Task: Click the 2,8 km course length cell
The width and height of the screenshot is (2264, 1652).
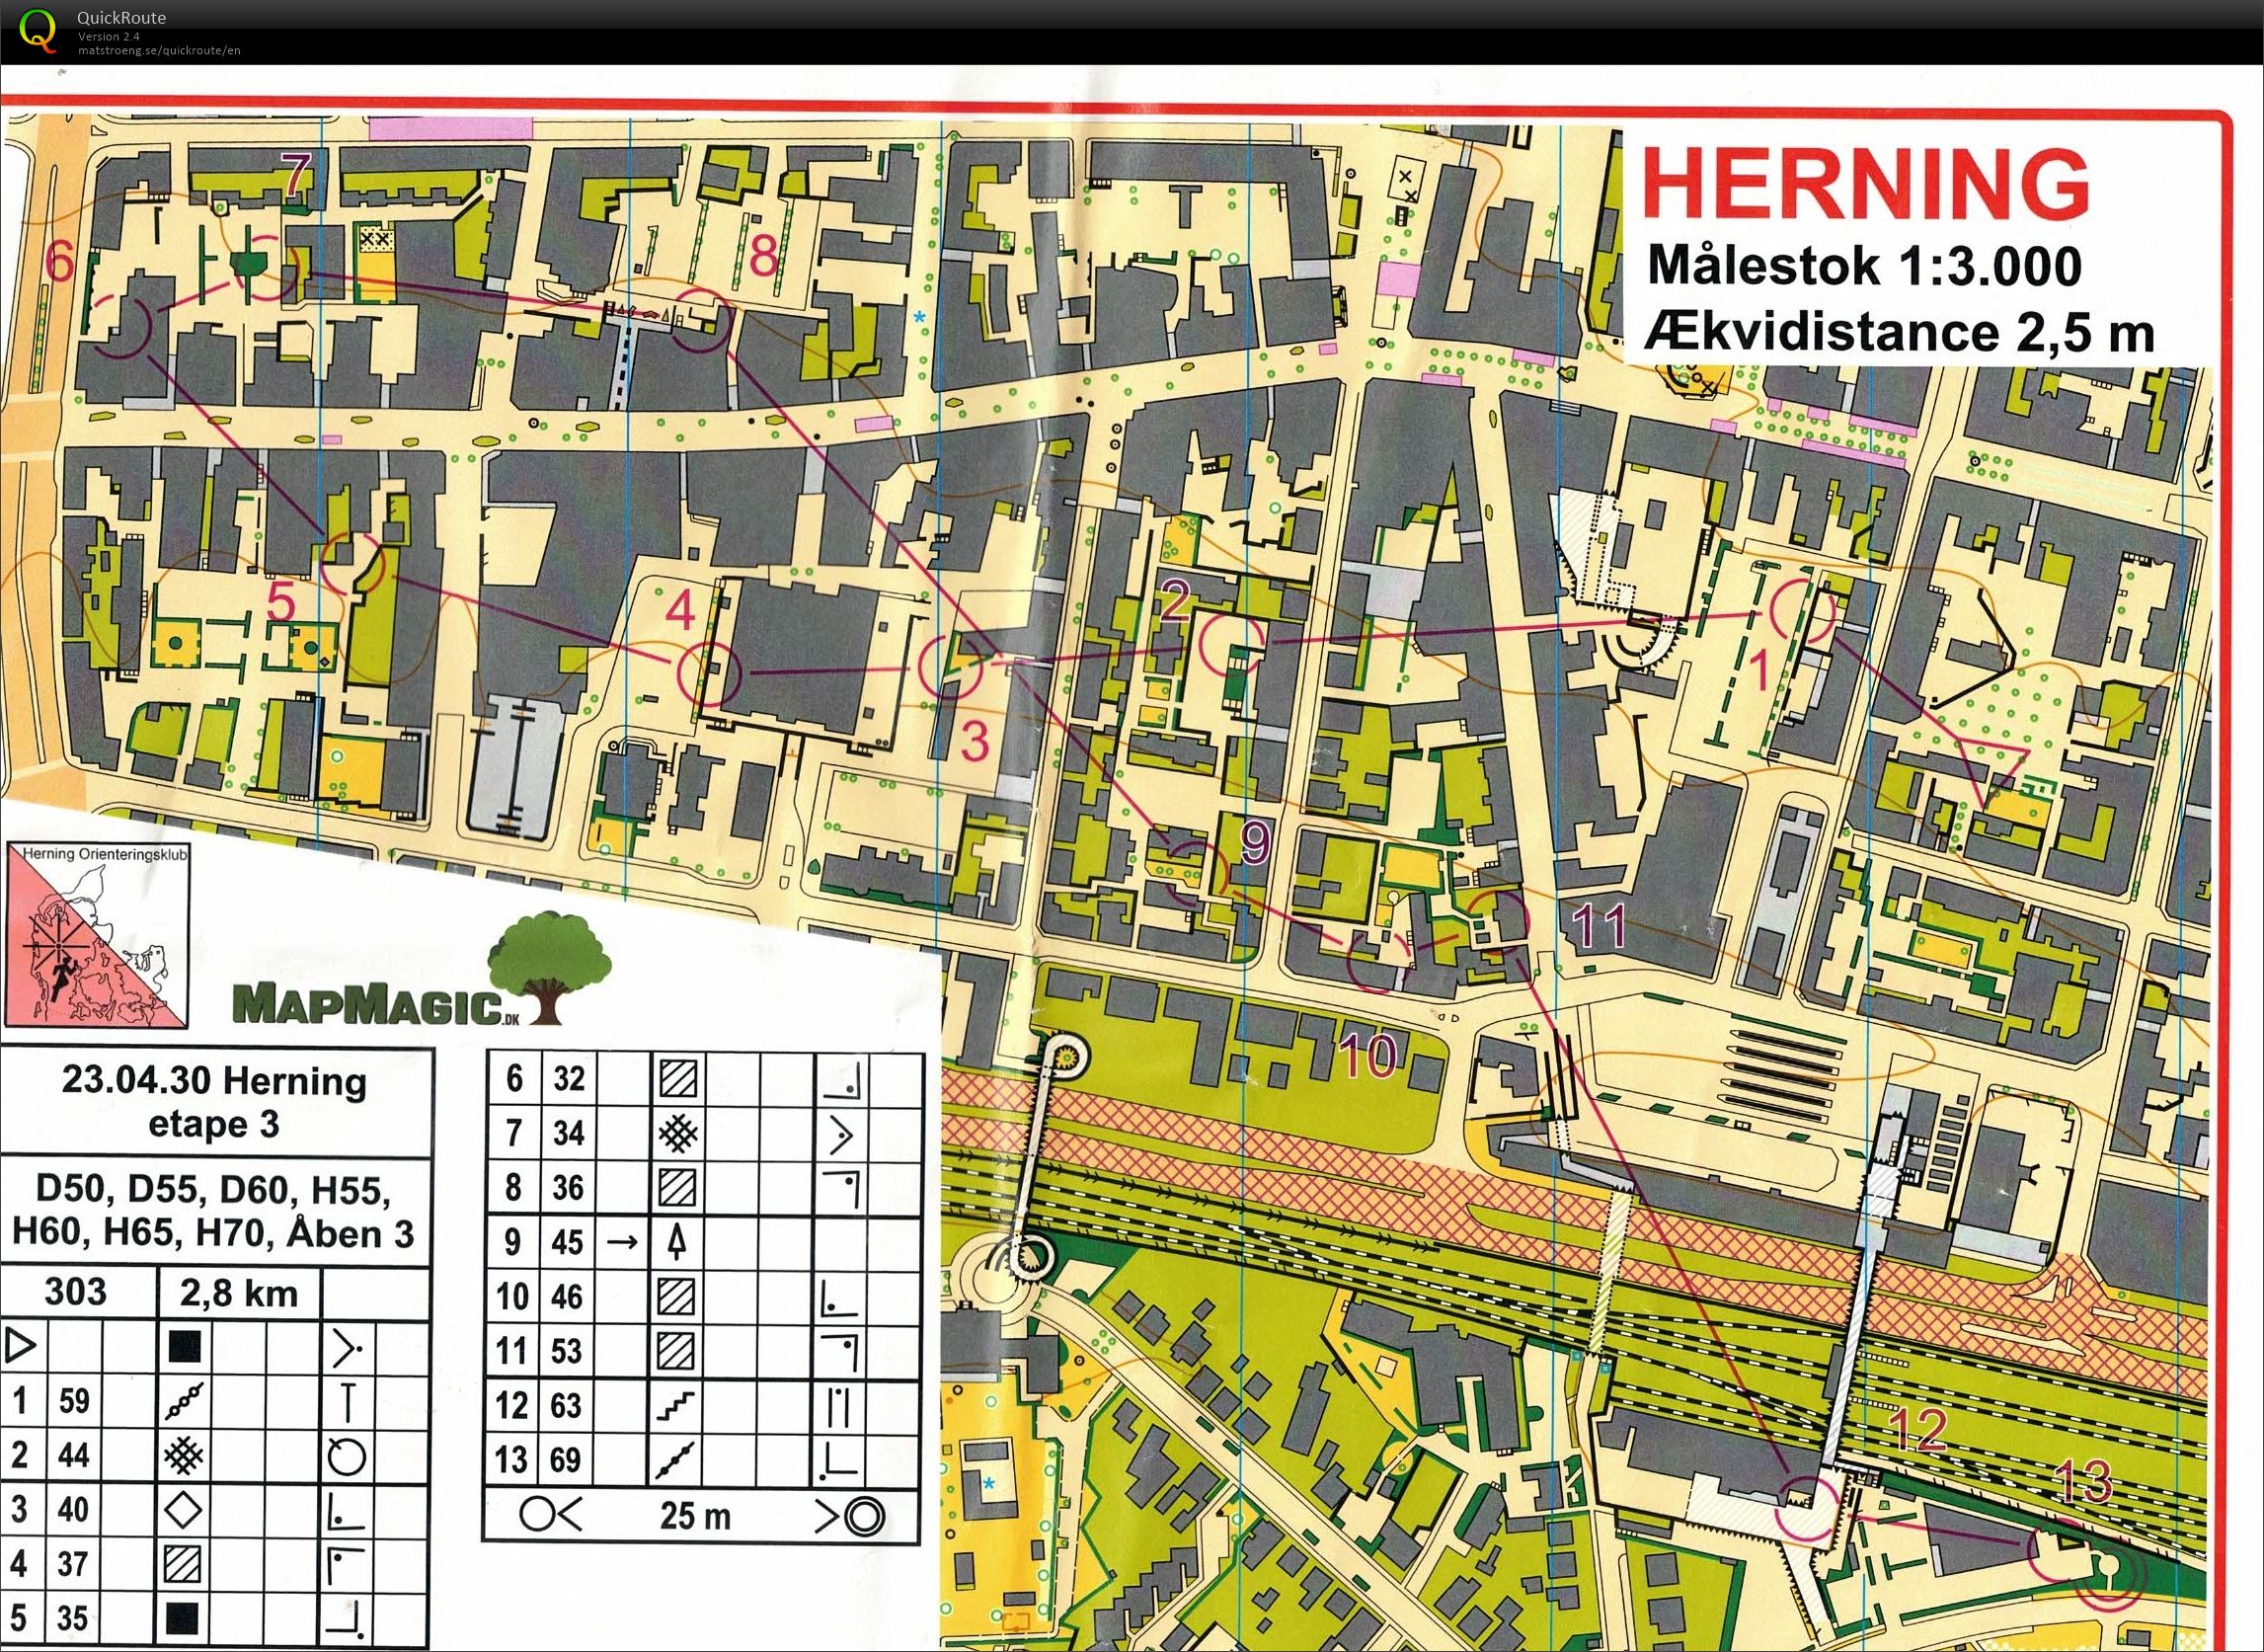Action: pos(239,1293)
